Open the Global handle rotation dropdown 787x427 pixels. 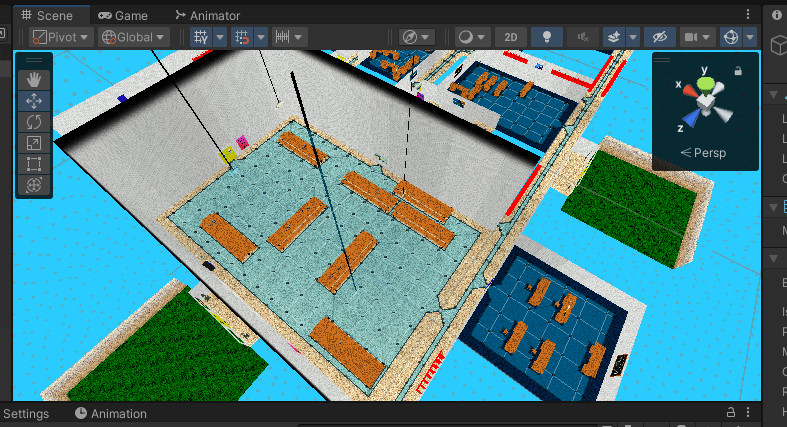coord(132,37)
